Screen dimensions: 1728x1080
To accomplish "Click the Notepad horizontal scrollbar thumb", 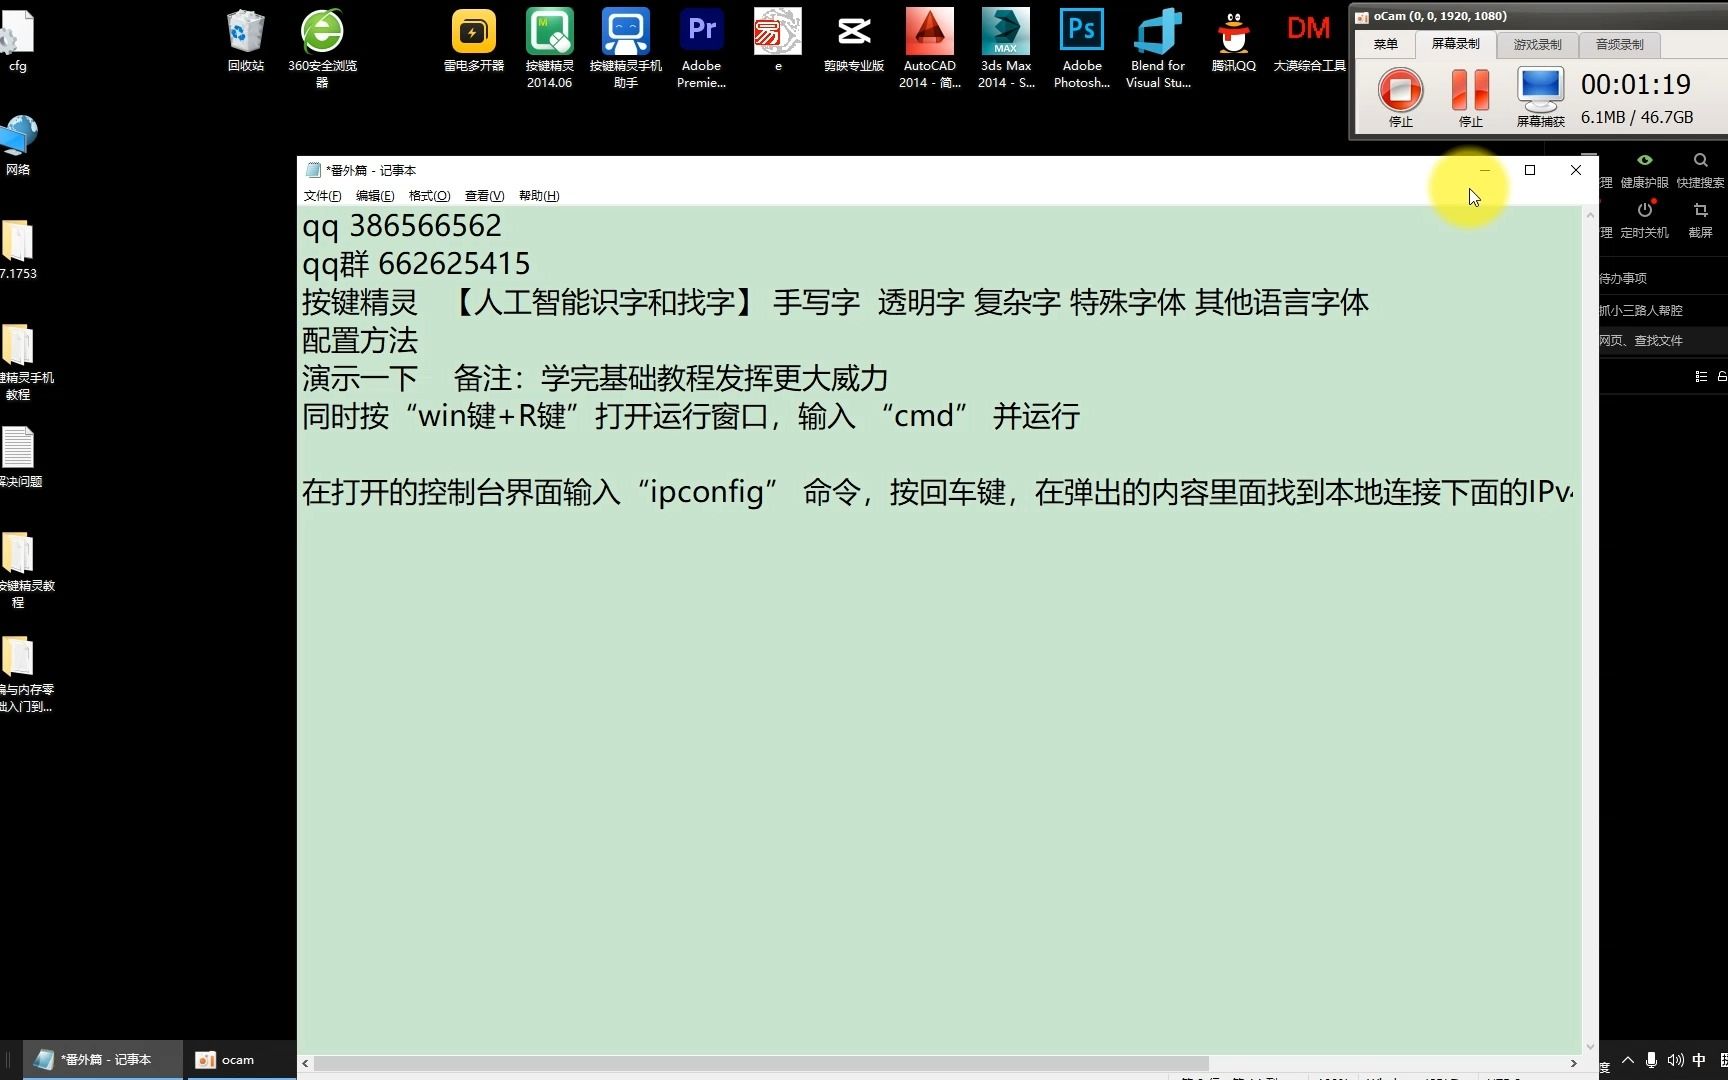I will 761,1063.
